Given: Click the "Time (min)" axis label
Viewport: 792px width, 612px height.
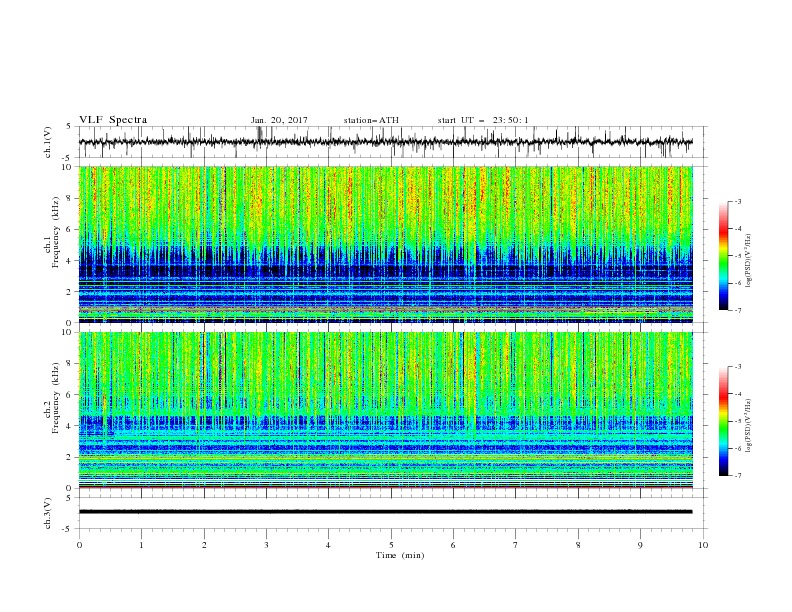Looking at the screenshot, I should [x=400, y=555].
